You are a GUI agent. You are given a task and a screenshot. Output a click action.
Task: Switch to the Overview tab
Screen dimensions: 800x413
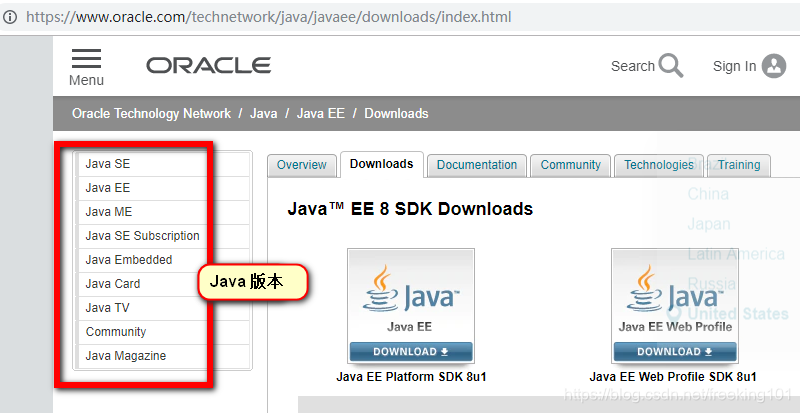[302, 165]
